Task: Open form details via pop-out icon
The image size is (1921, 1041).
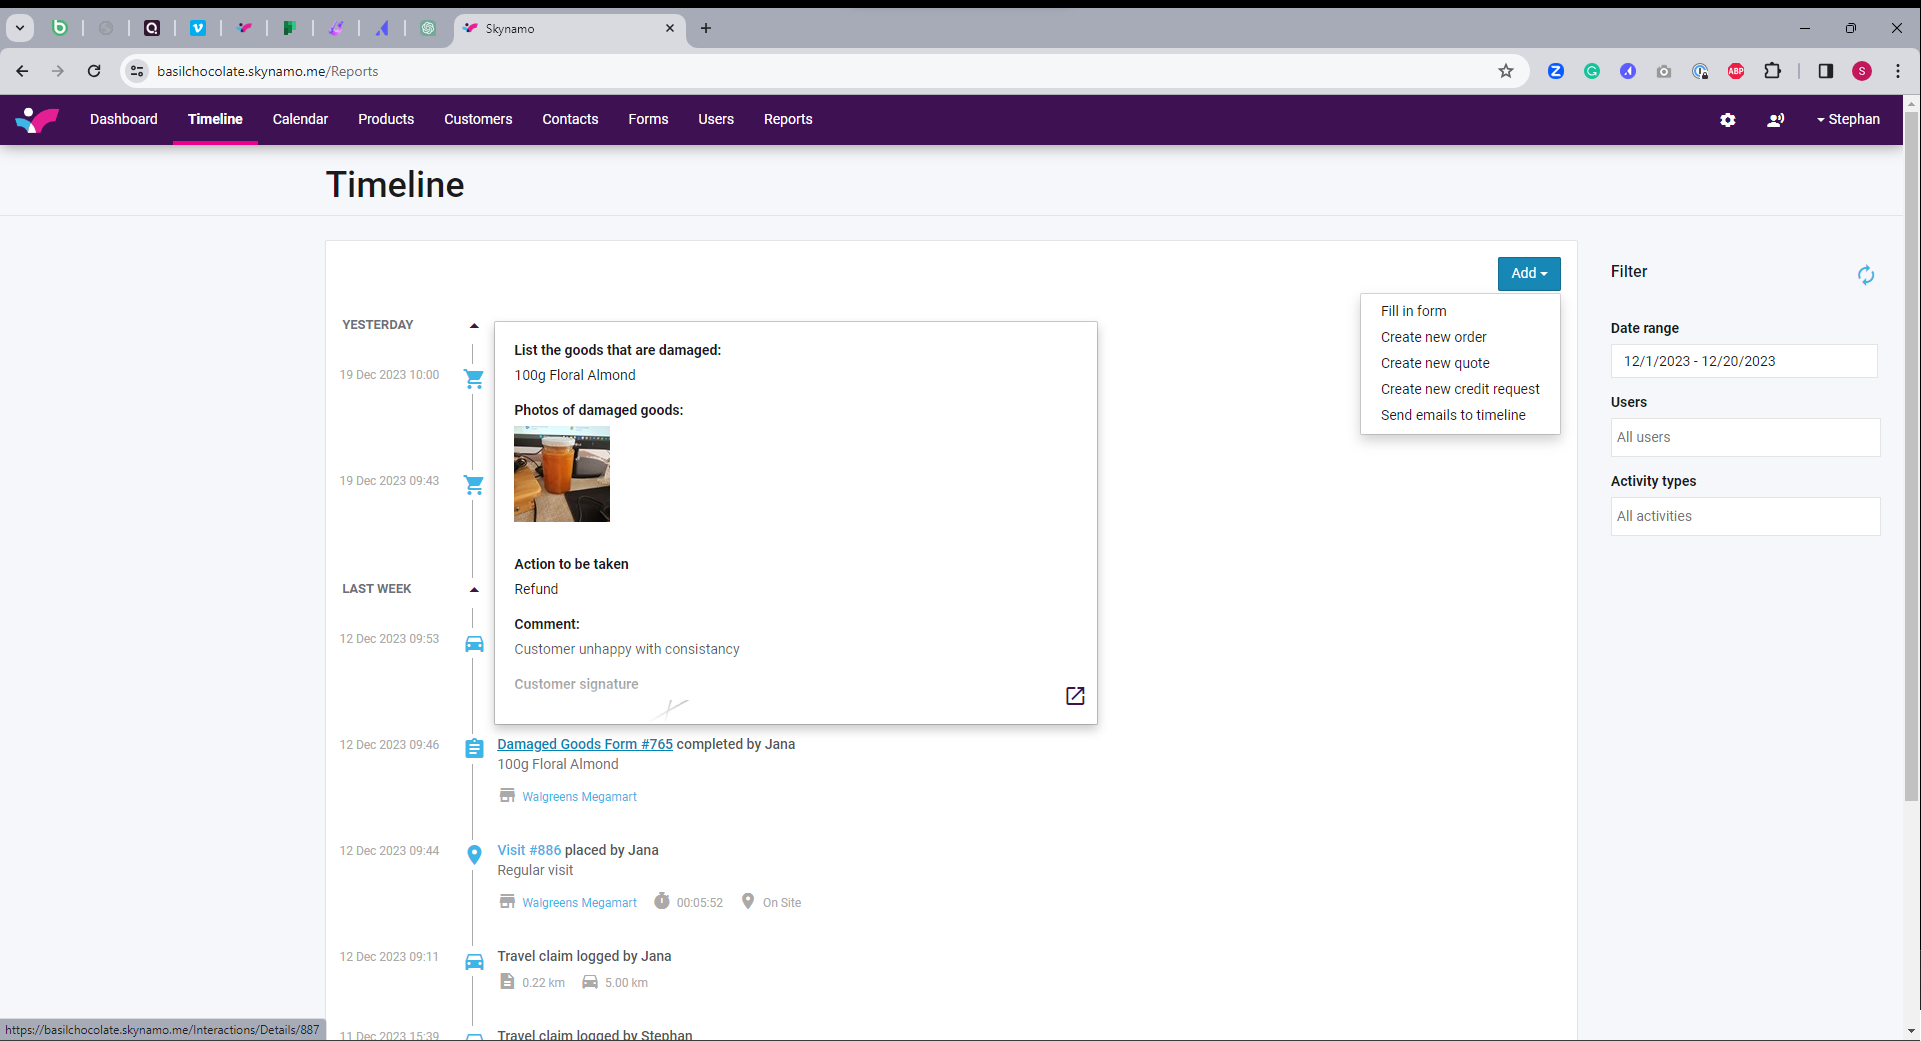Action: coord(1075,696)
